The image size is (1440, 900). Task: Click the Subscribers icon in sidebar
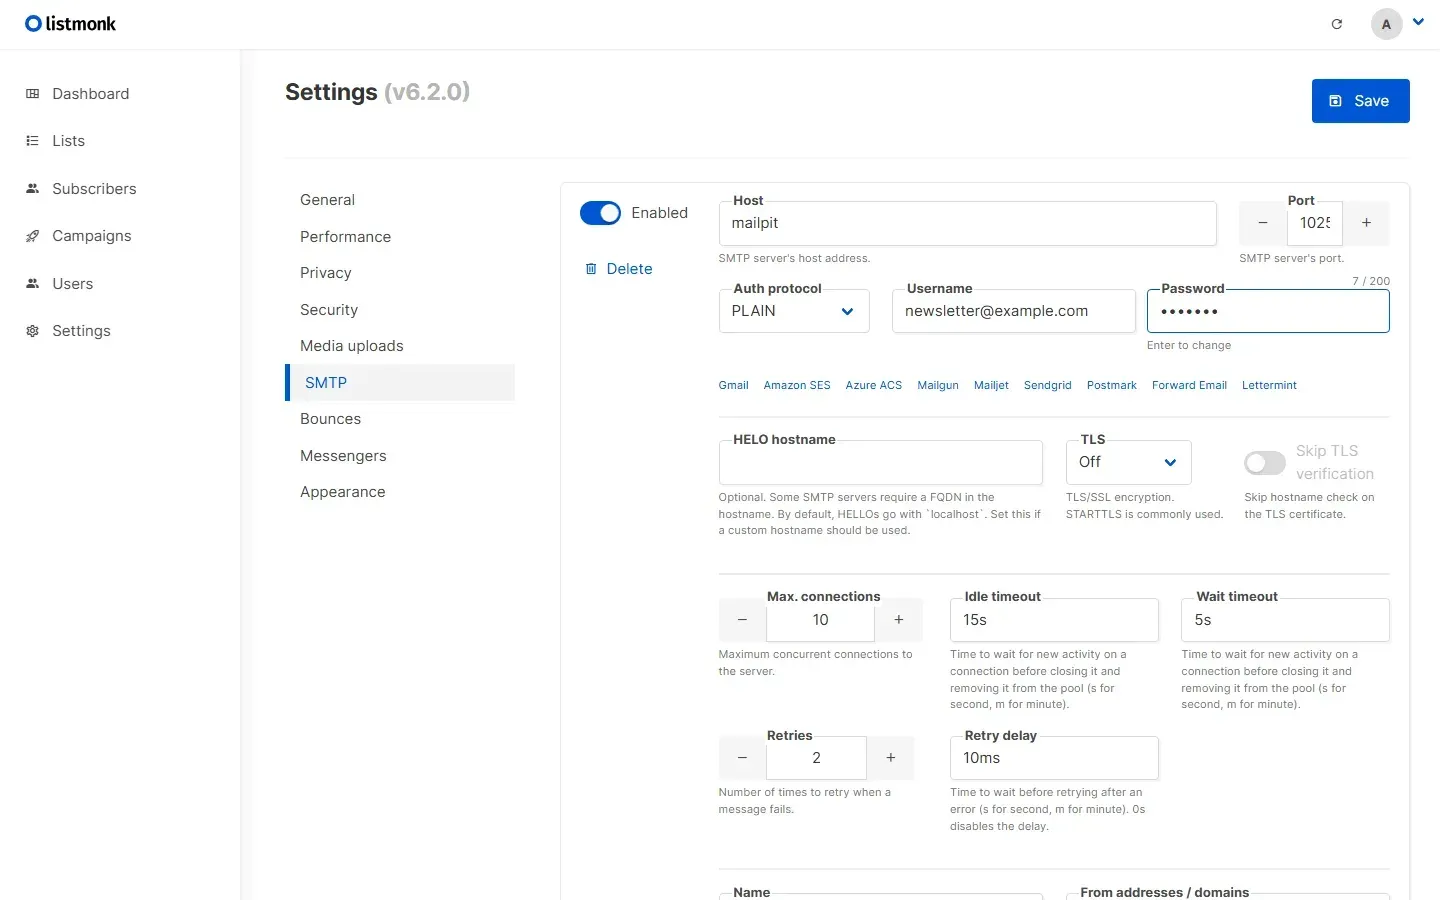tap(32, 189)
